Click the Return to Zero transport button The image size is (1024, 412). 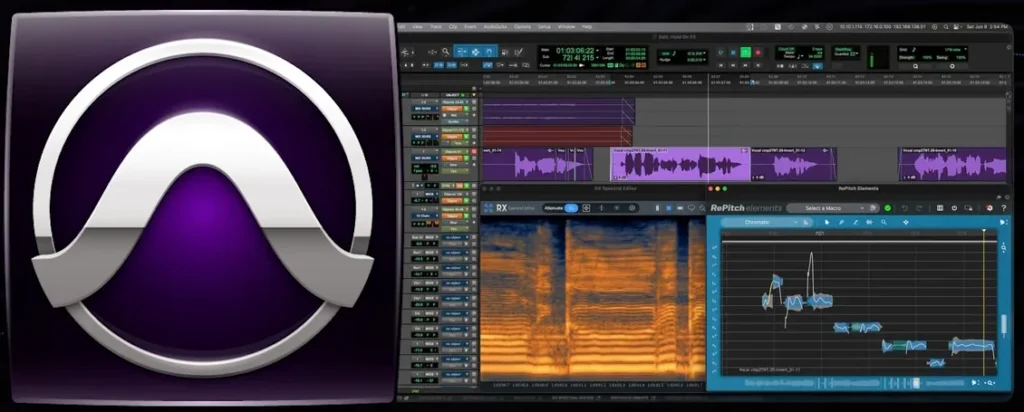point(721,65)
